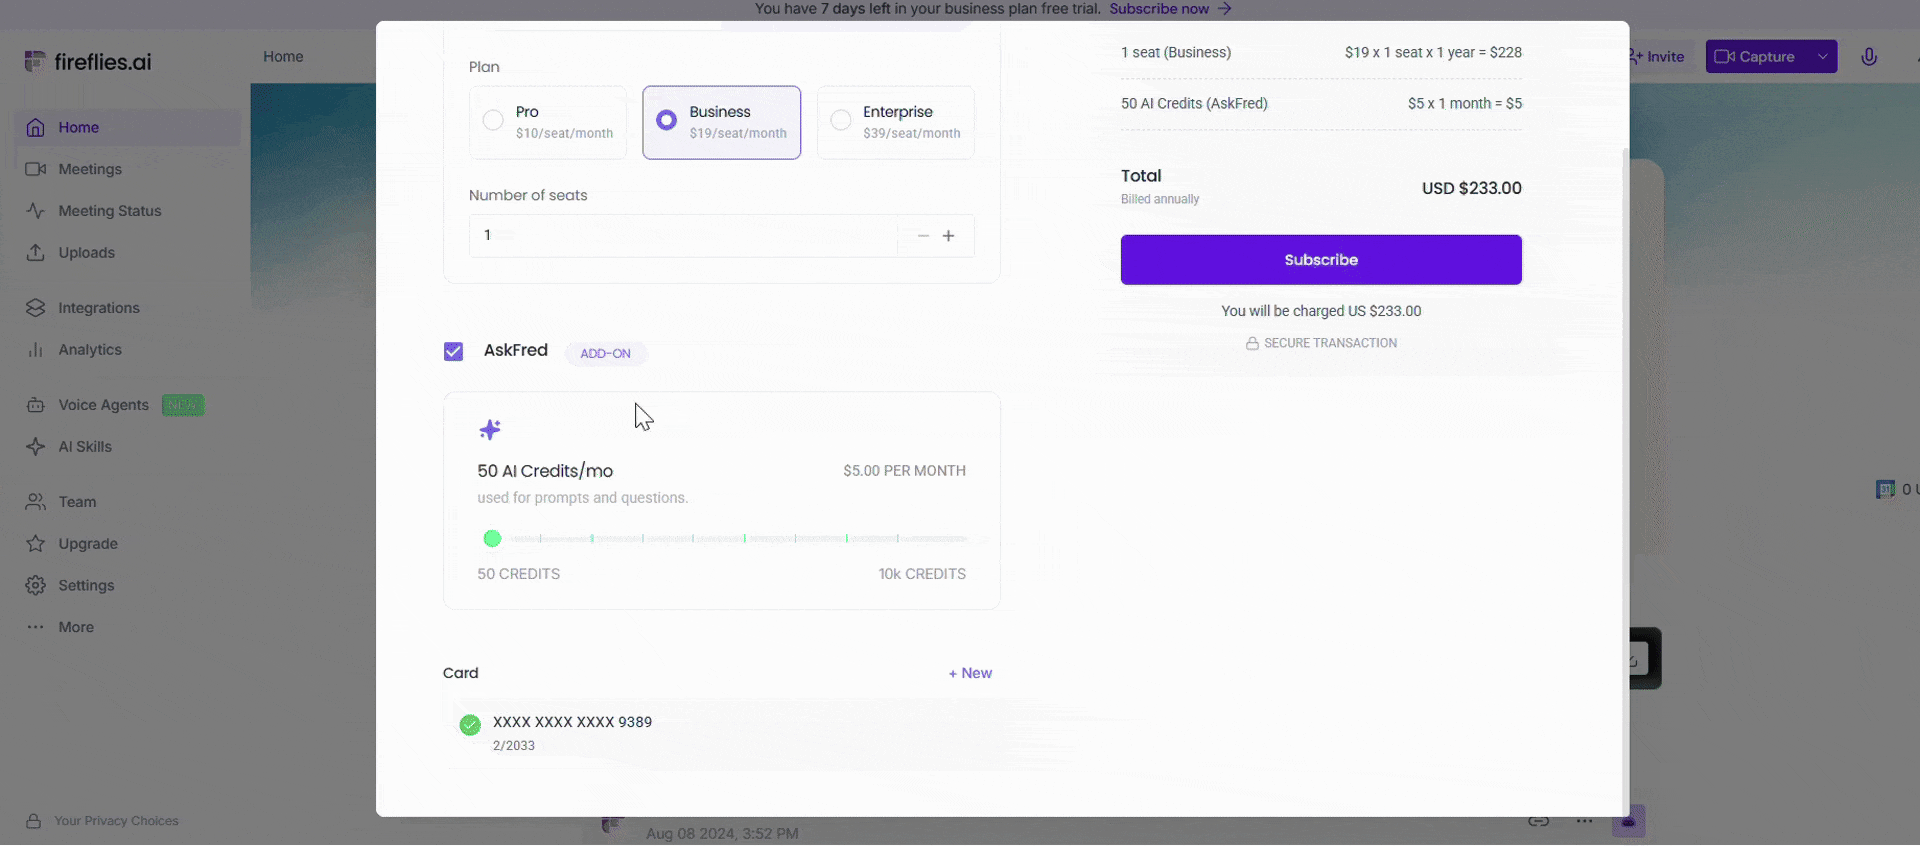Click the link icon on the meeting row
1920x846 pixels.
[x=1539, y=821]
